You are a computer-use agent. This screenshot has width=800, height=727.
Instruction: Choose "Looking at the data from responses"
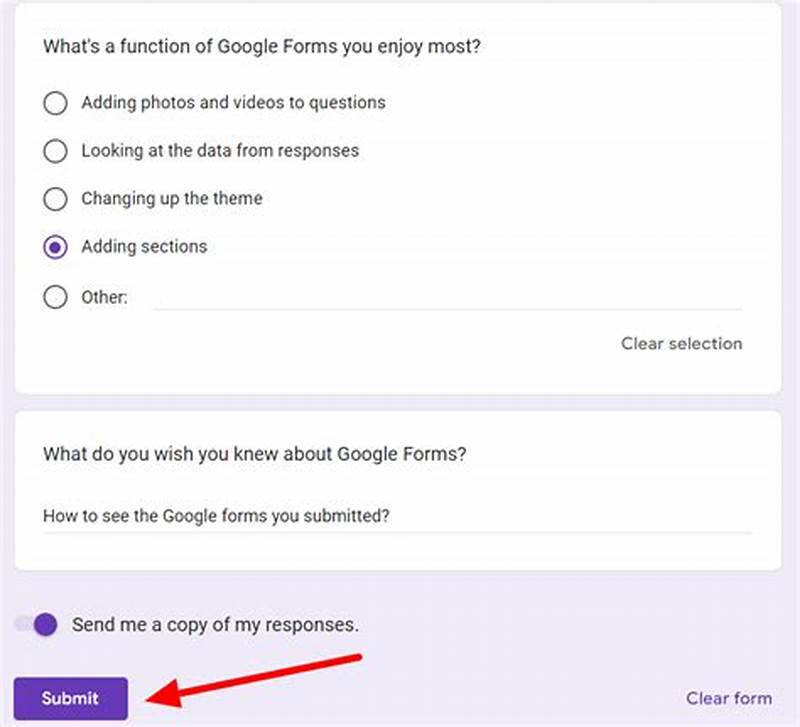(55, 151)
